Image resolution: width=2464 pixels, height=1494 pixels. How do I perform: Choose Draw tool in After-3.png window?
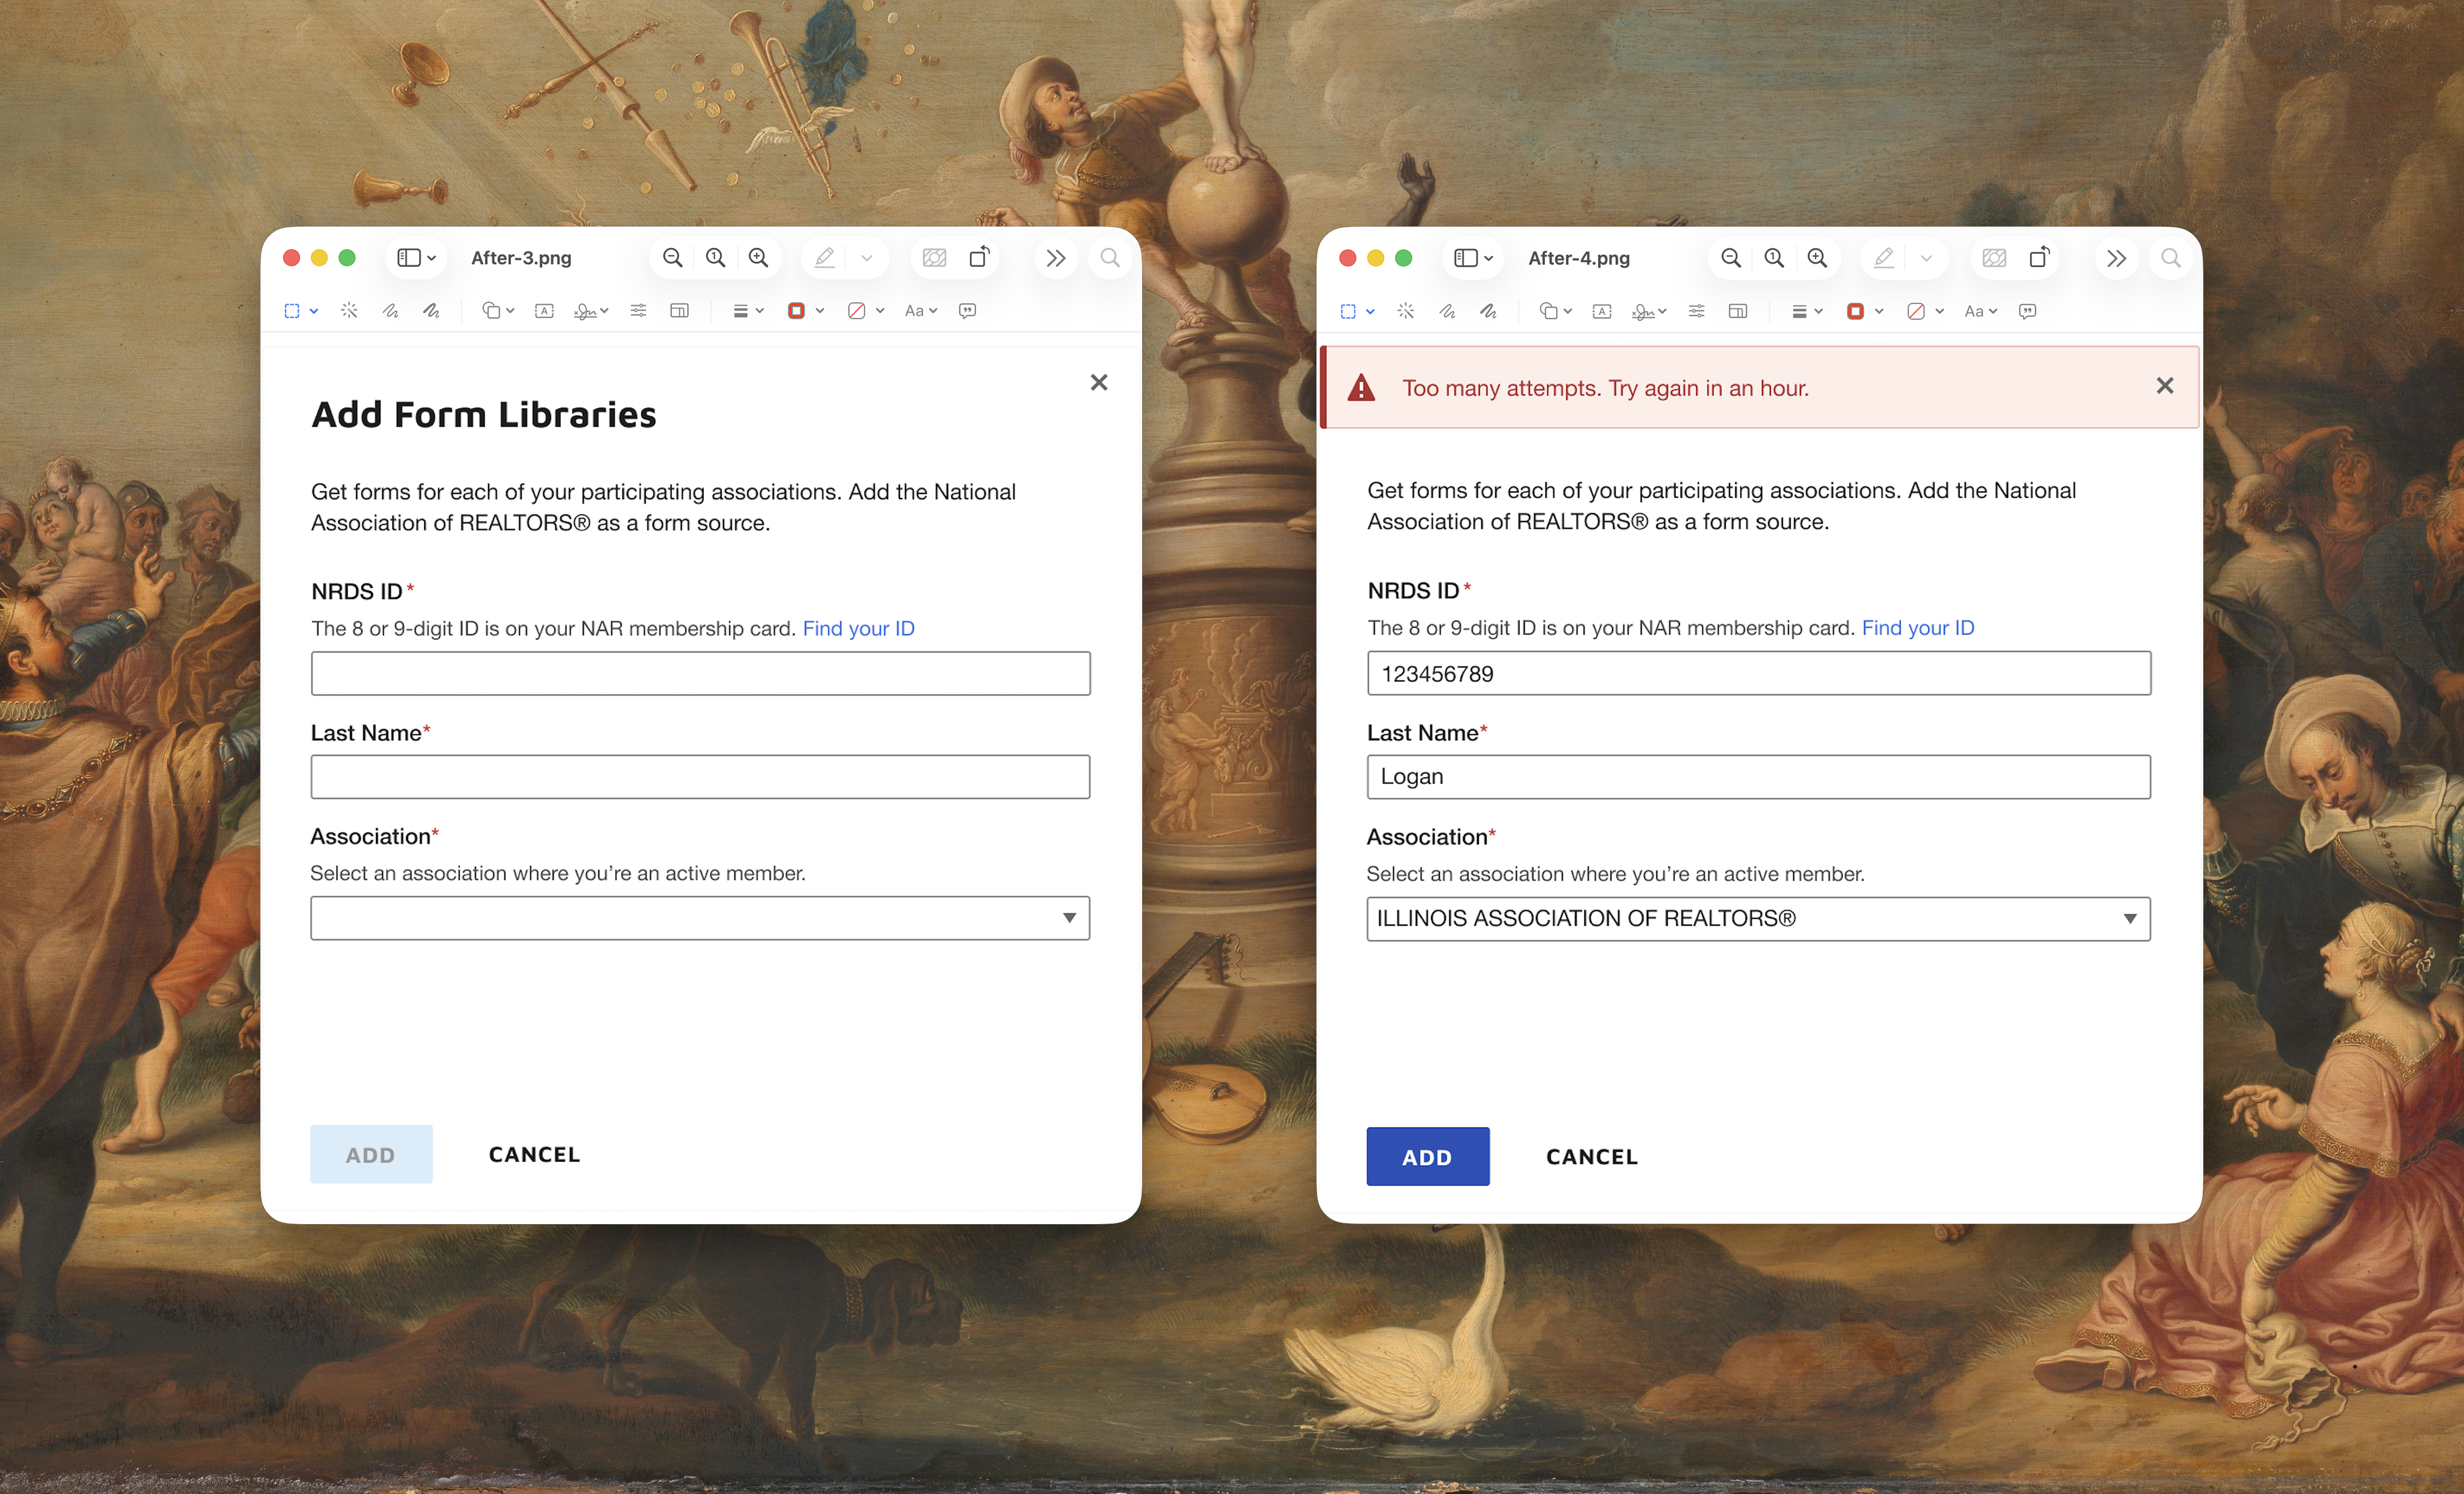431,311
